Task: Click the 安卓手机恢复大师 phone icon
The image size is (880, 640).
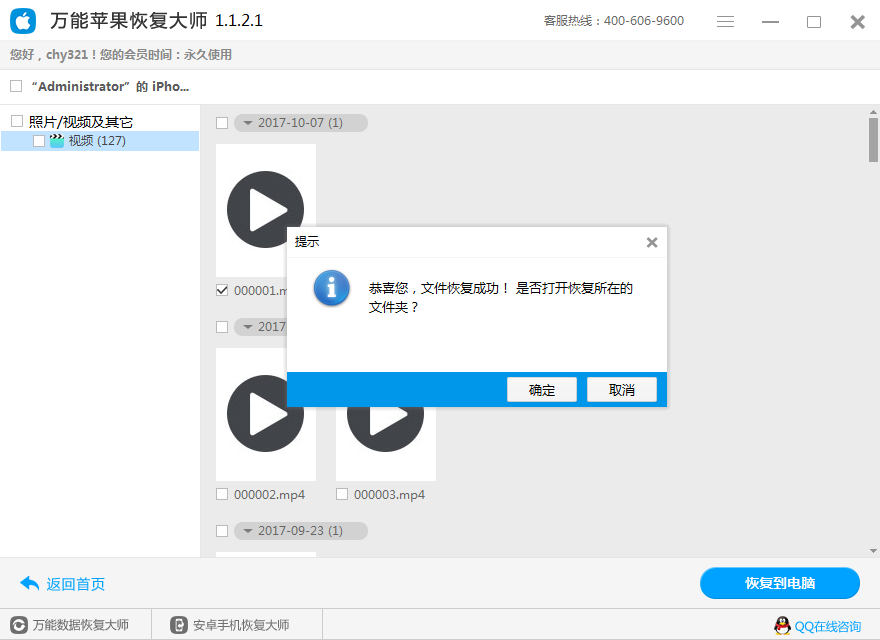Action: click(178, 625)
